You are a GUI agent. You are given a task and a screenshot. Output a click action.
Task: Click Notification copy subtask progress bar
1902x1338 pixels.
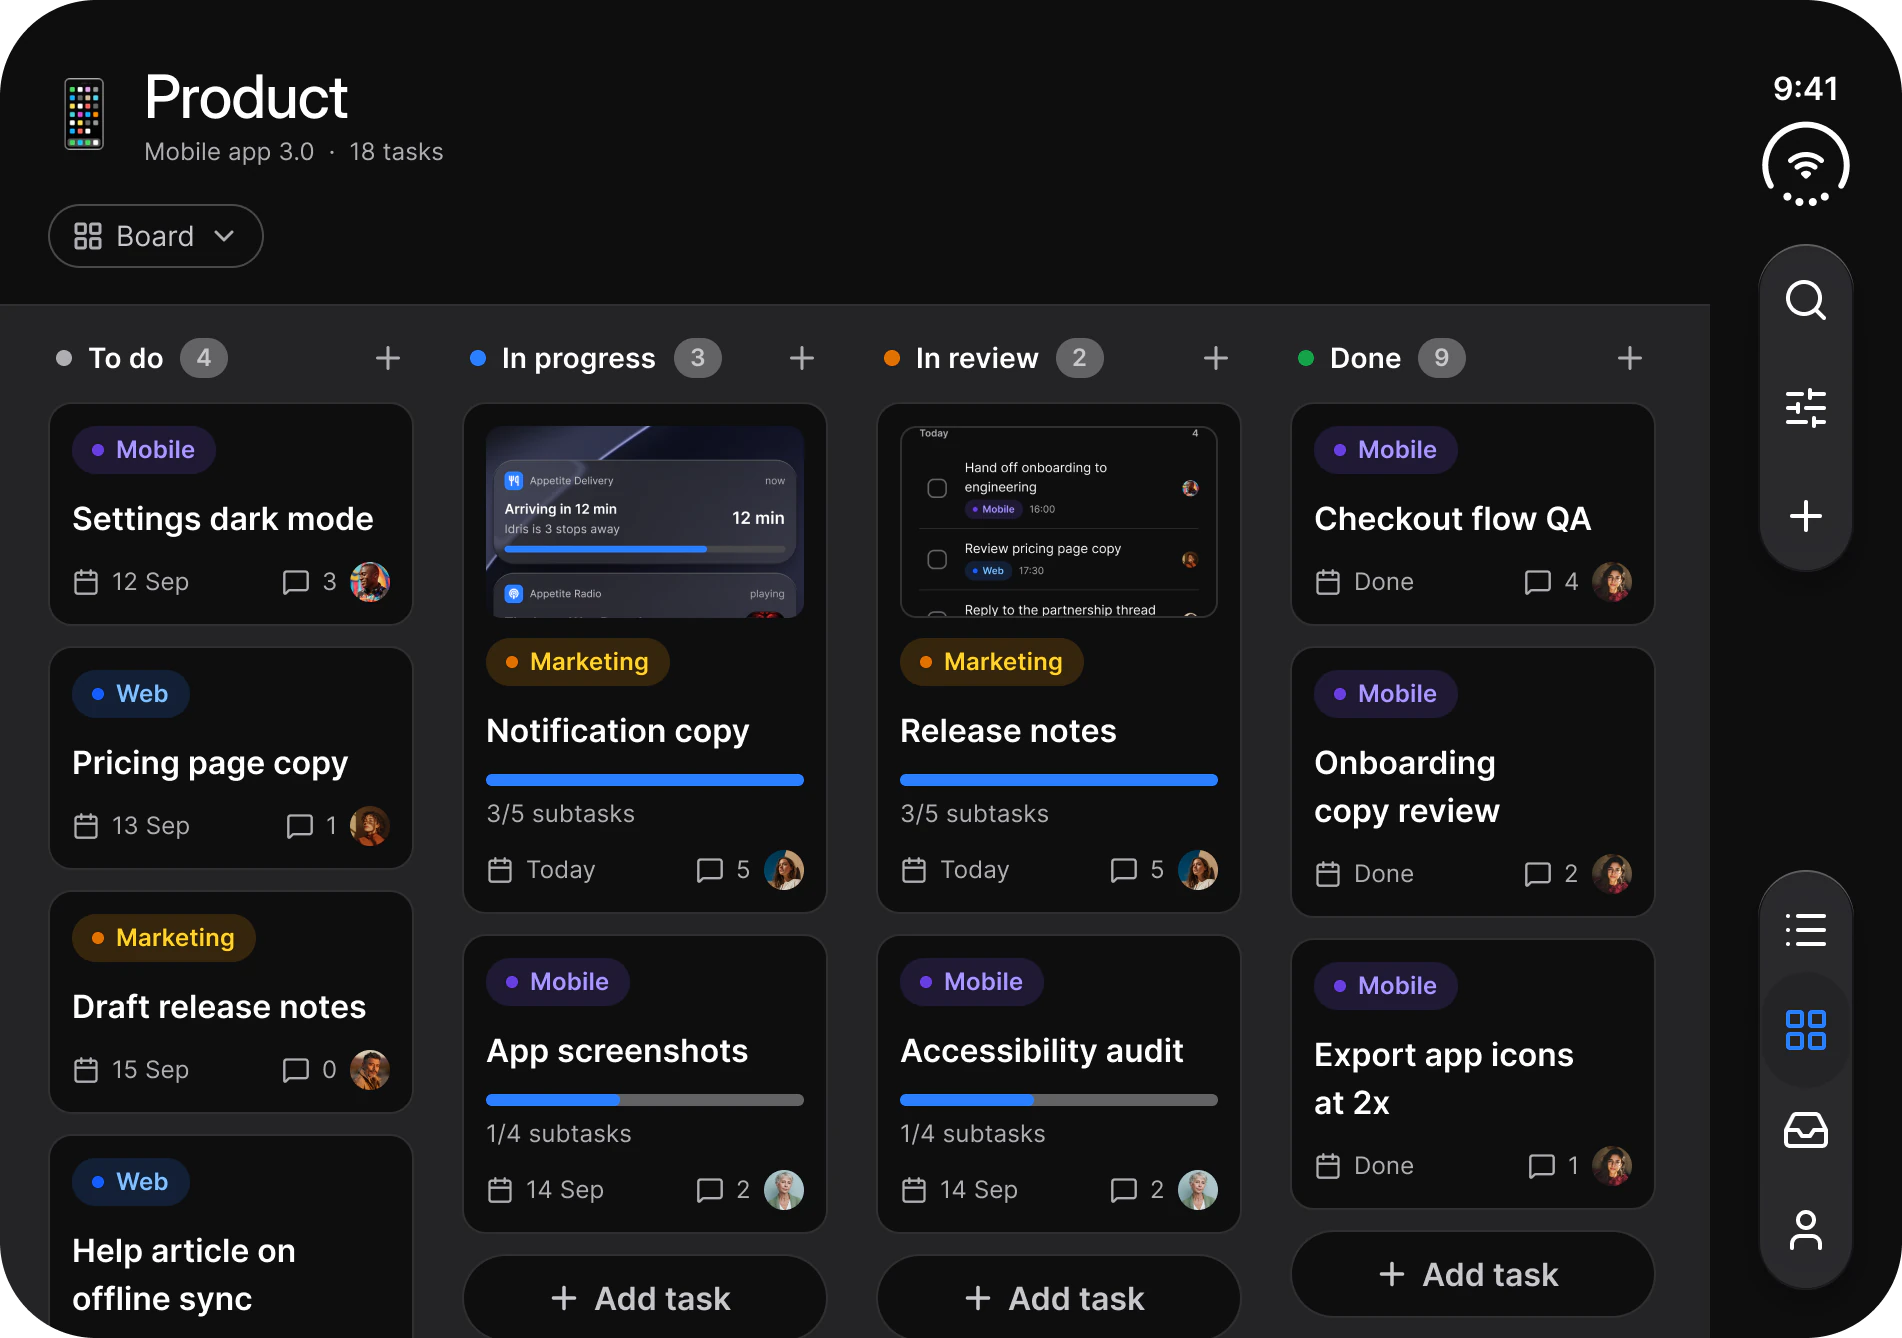coord(645,780)
